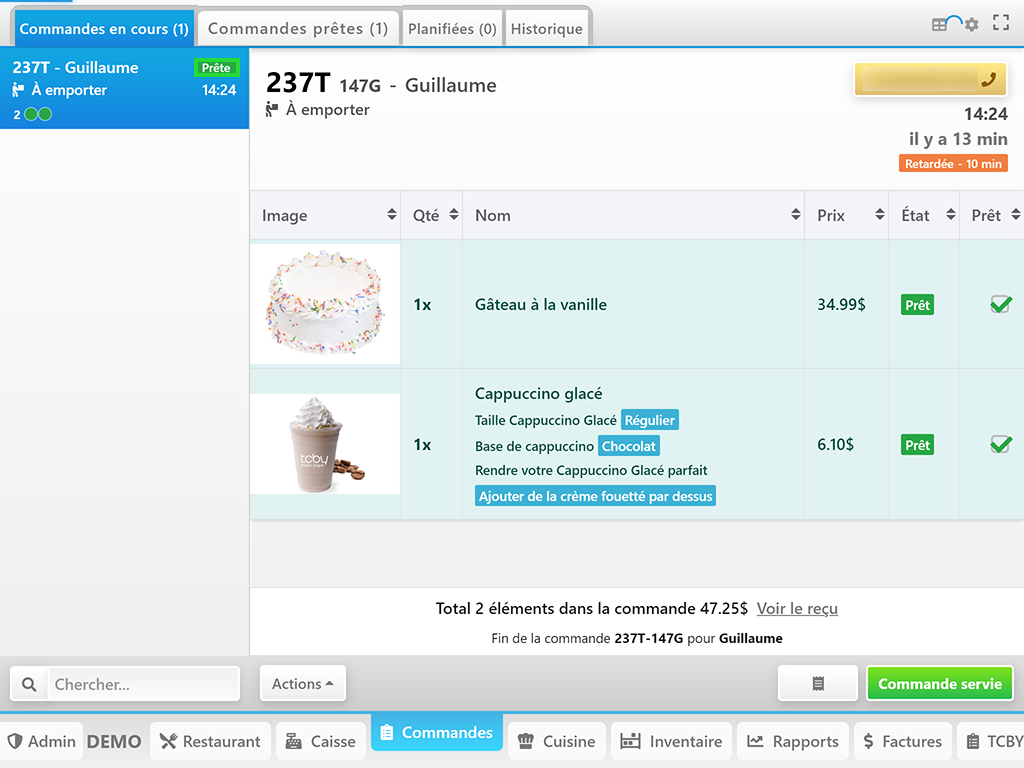Click the receipt print icon button
The image size is (1024, 768).
[x=818, y=684]
